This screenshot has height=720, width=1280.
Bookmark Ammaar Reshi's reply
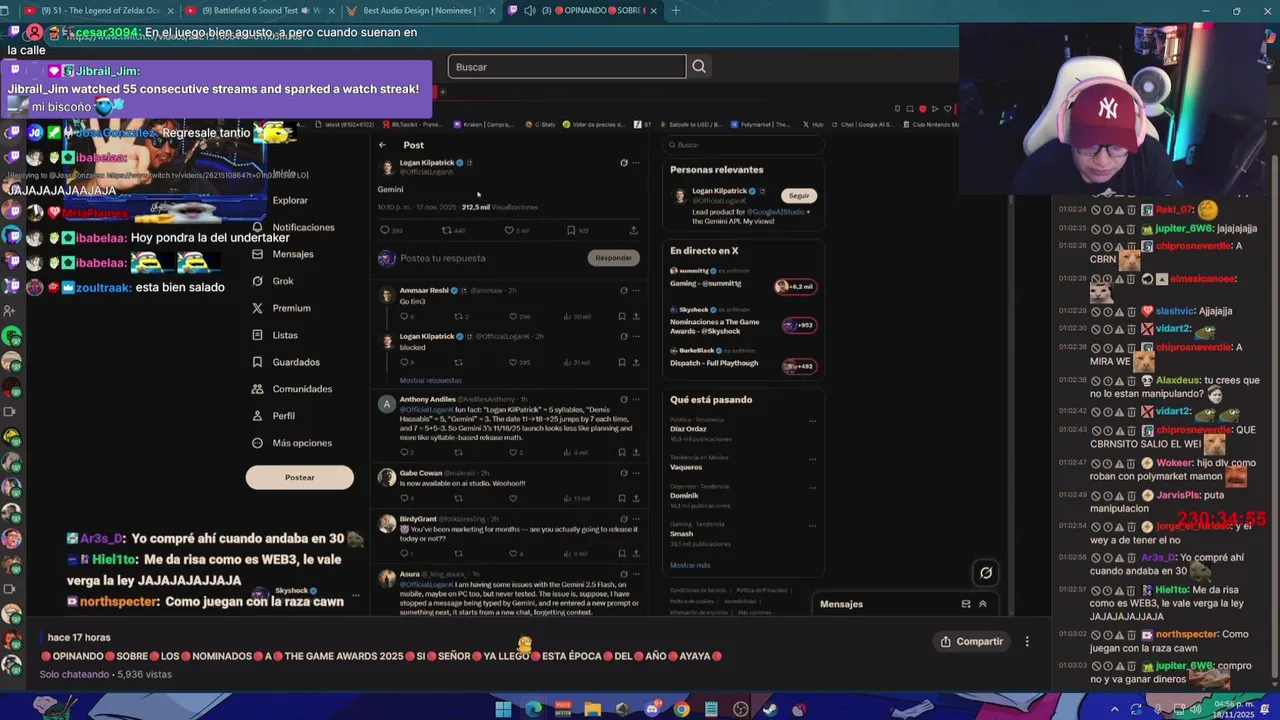tap(622, 317)
